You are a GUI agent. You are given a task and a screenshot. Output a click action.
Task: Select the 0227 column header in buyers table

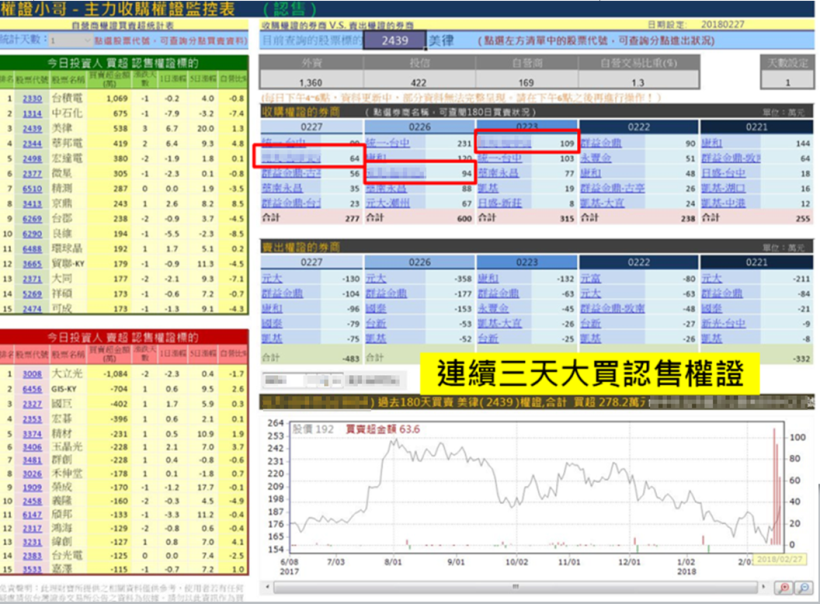312,127
